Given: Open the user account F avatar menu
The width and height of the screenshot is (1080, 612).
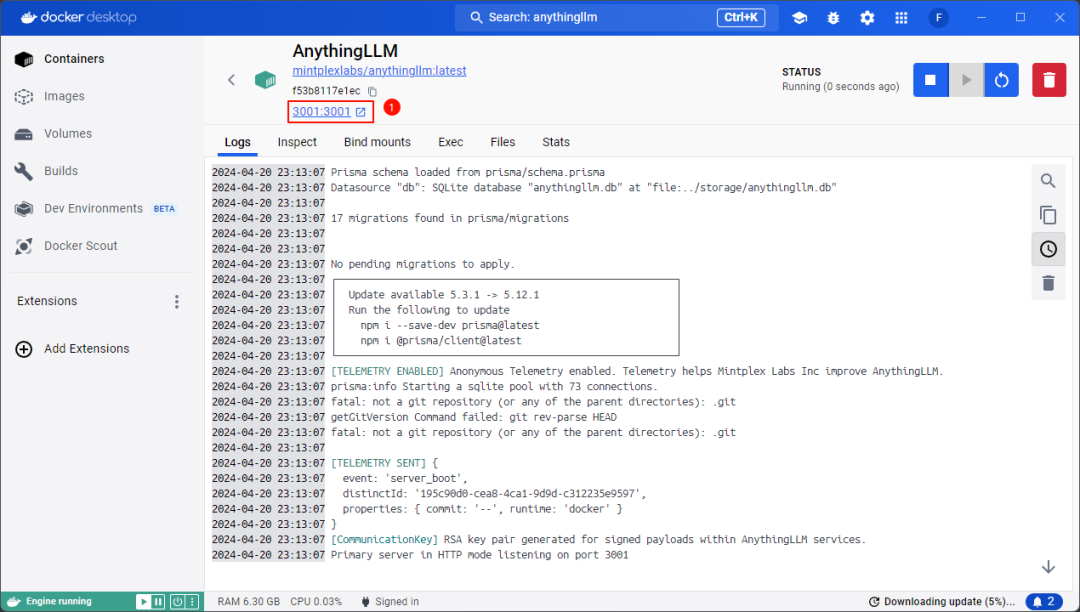Looking at the screenshot, I should tap(938, 18).
